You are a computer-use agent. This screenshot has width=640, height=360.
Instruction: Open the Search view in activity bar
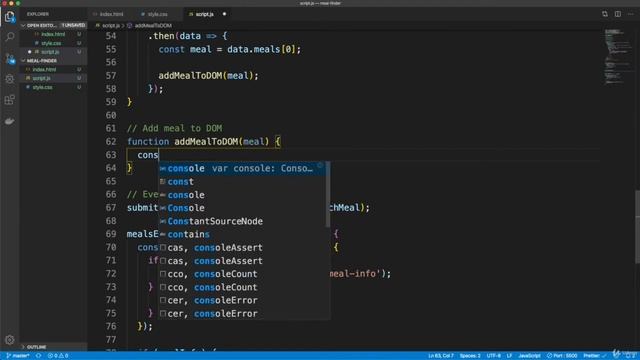pyautogui.click(x=9, y=37)
